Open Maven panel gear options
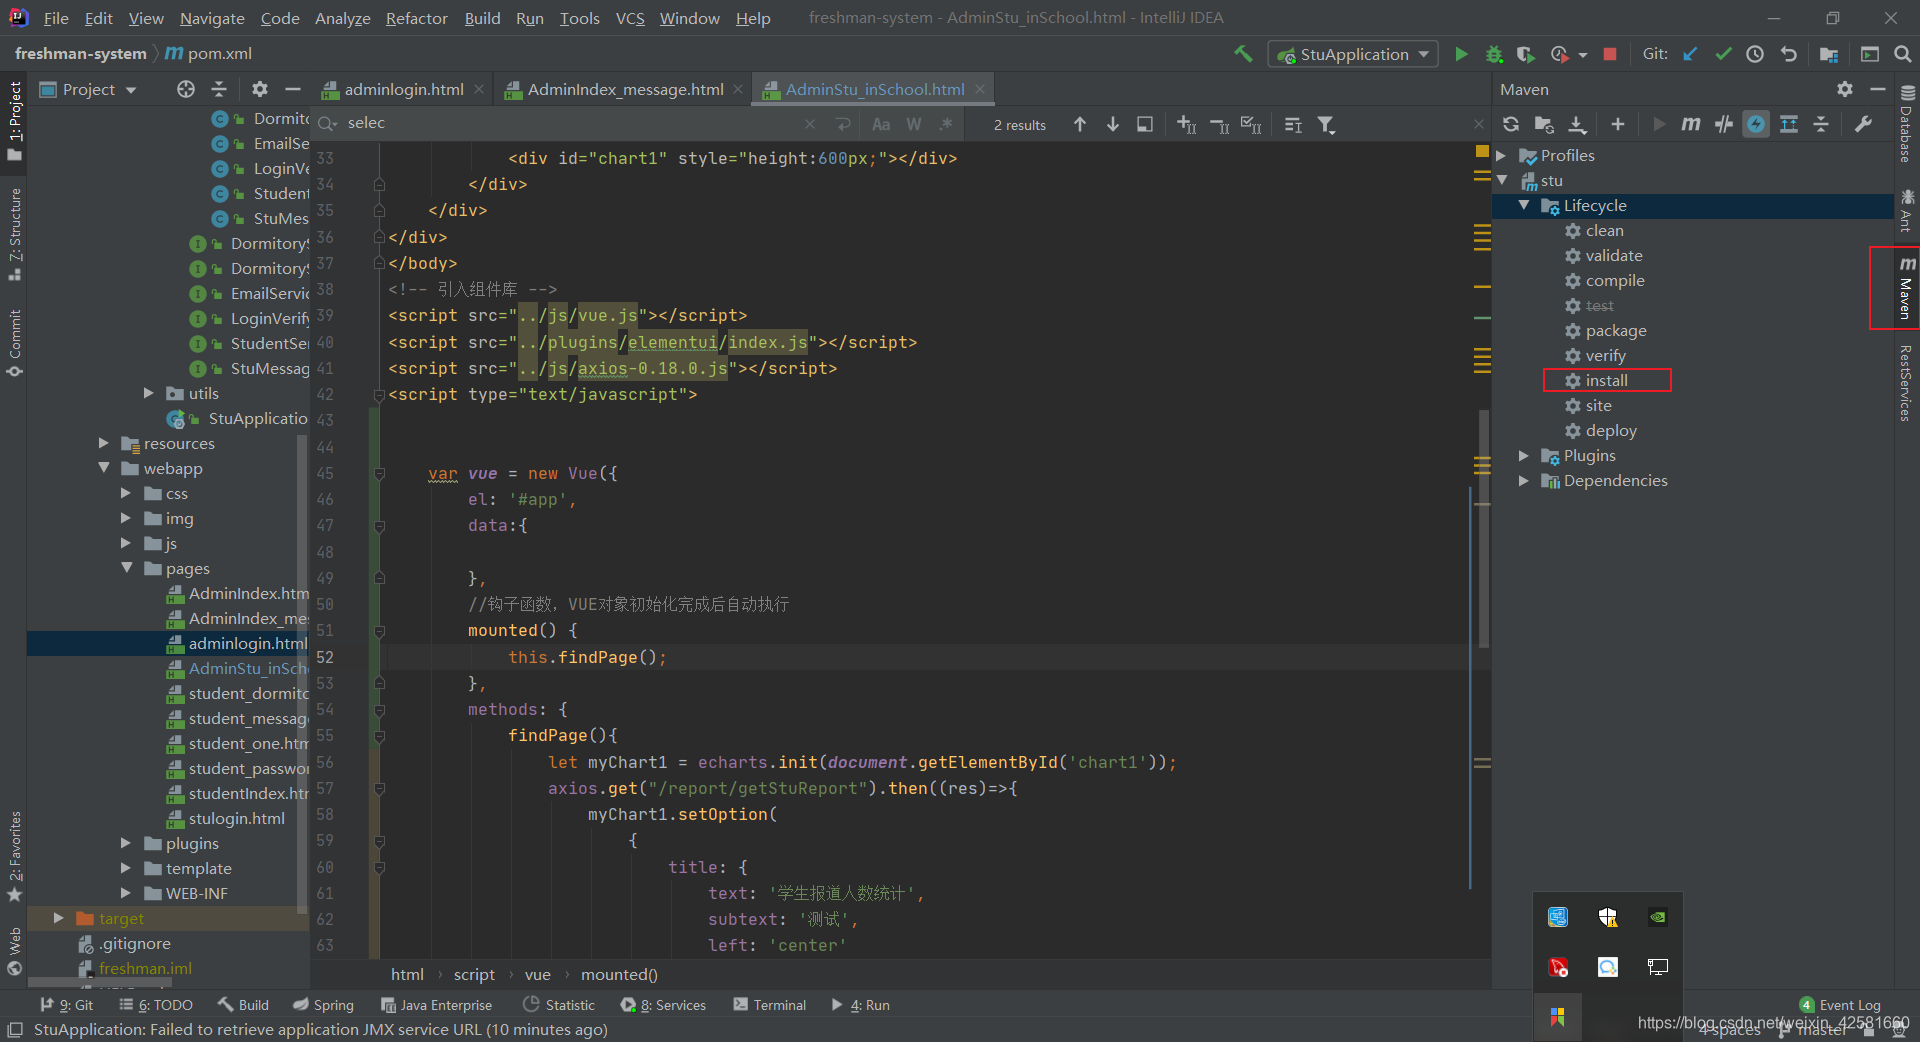 (1845, 89)
